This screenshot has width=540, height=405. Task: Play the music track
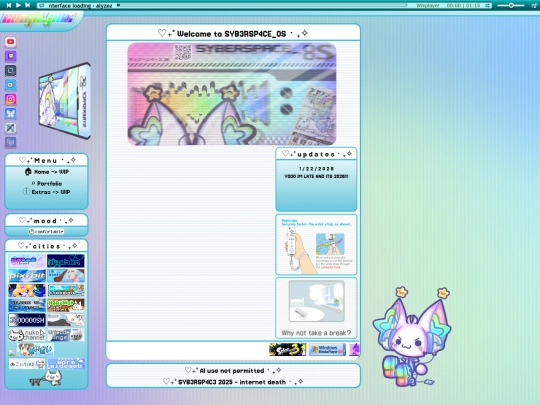(x=18, y=5)
